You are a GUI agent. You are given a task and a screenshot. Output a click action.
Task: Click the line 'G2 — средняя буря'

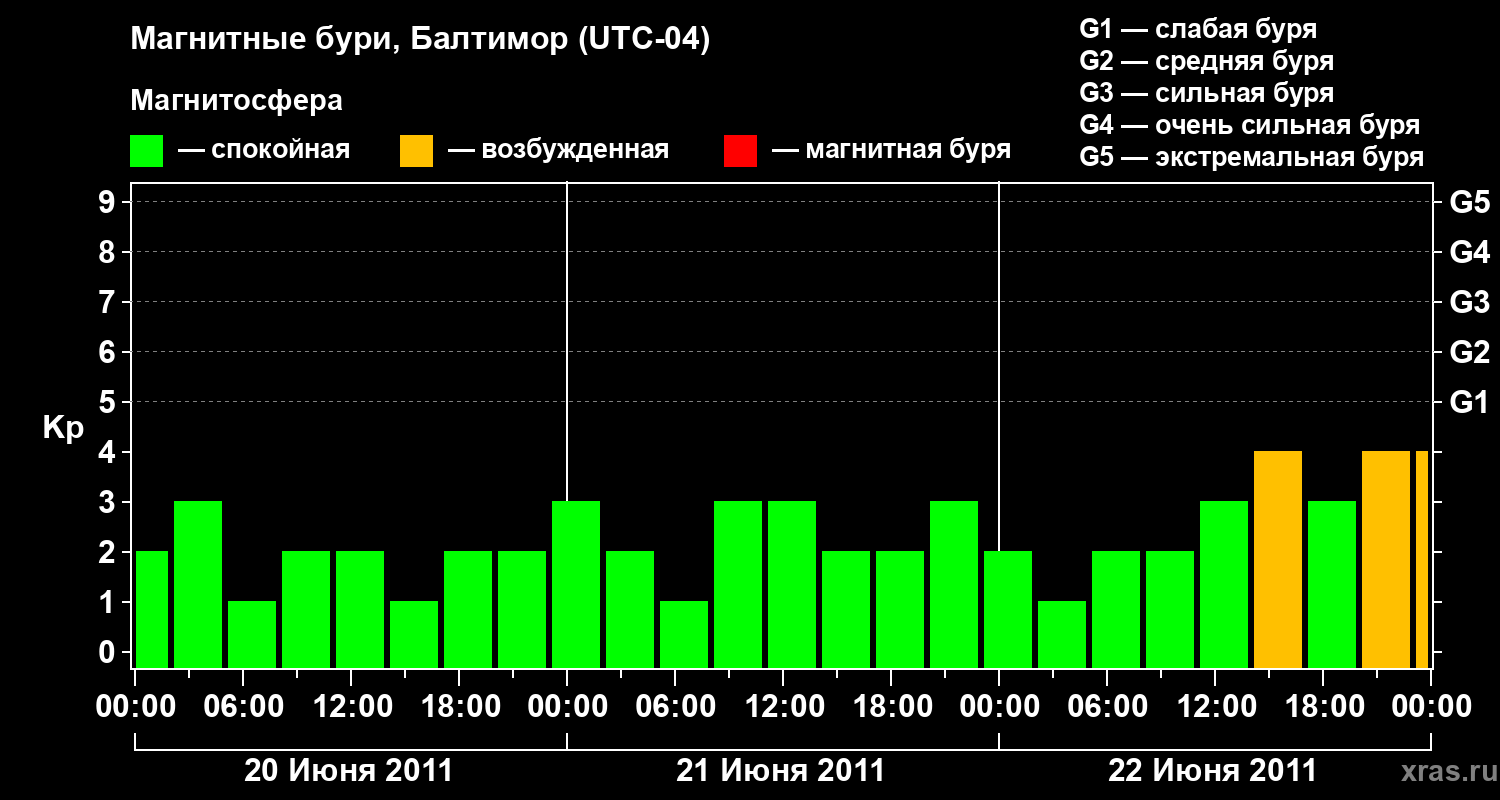1207,61
